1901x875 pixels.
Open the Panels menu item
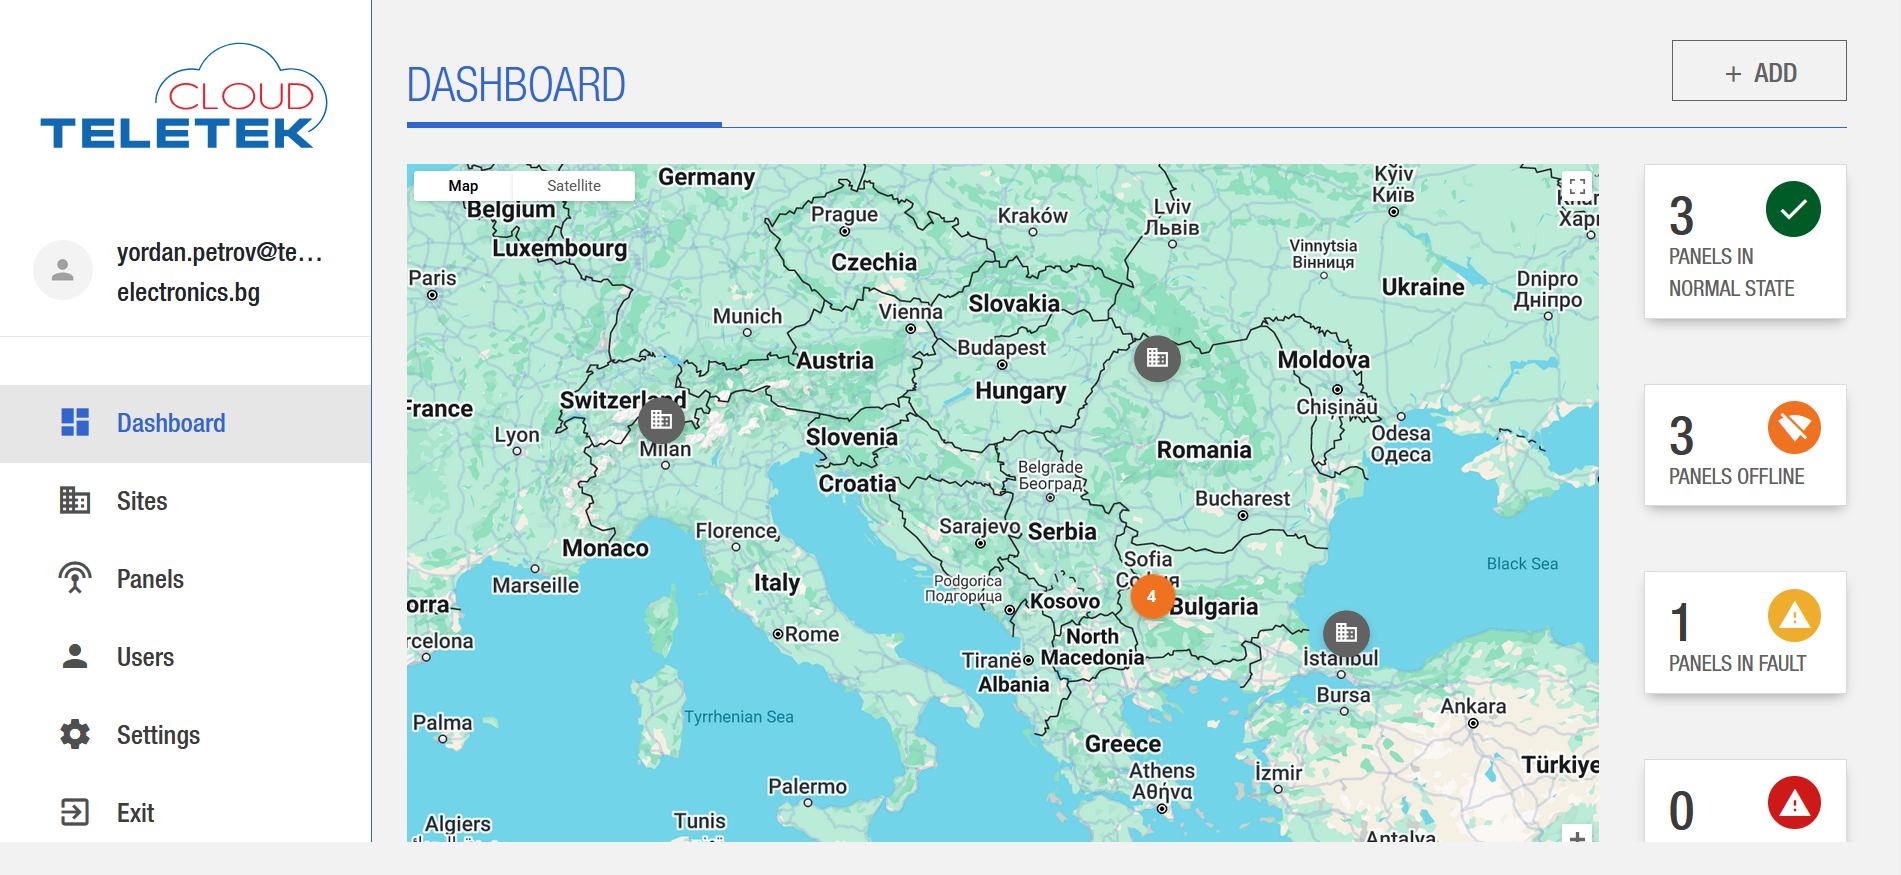(185, 579)
